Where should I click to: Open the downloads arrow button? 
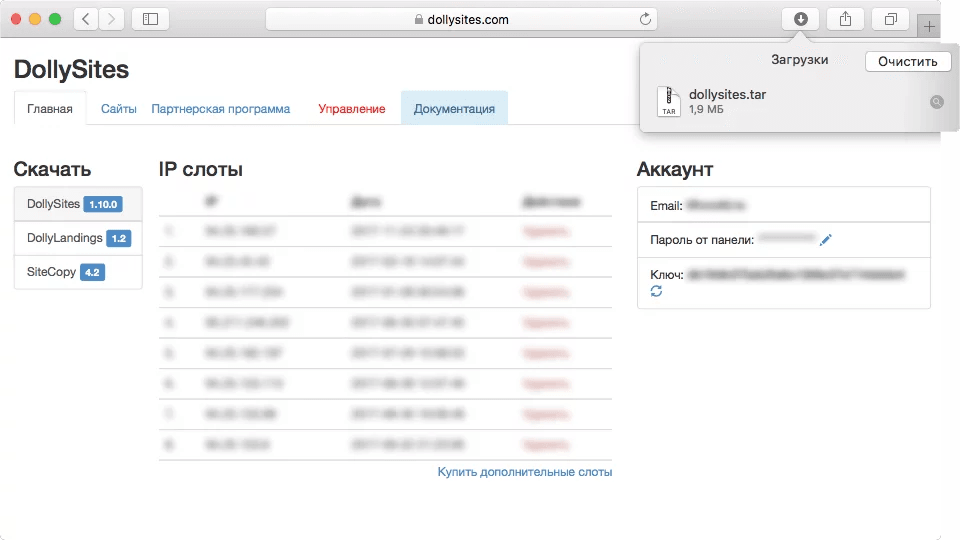[x=801, y=20]
